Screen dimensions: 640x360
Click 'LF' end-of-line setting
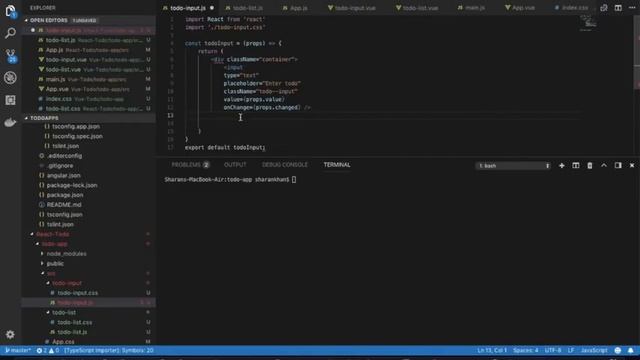[x=571, y=350]
